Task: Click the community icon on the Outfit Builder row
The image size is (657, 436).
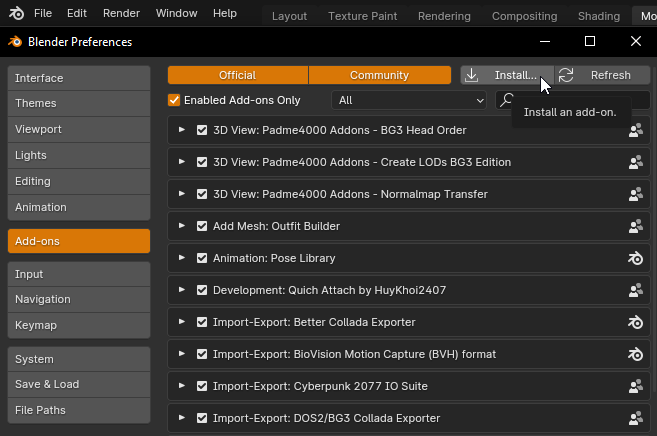Action: point(635,226)
